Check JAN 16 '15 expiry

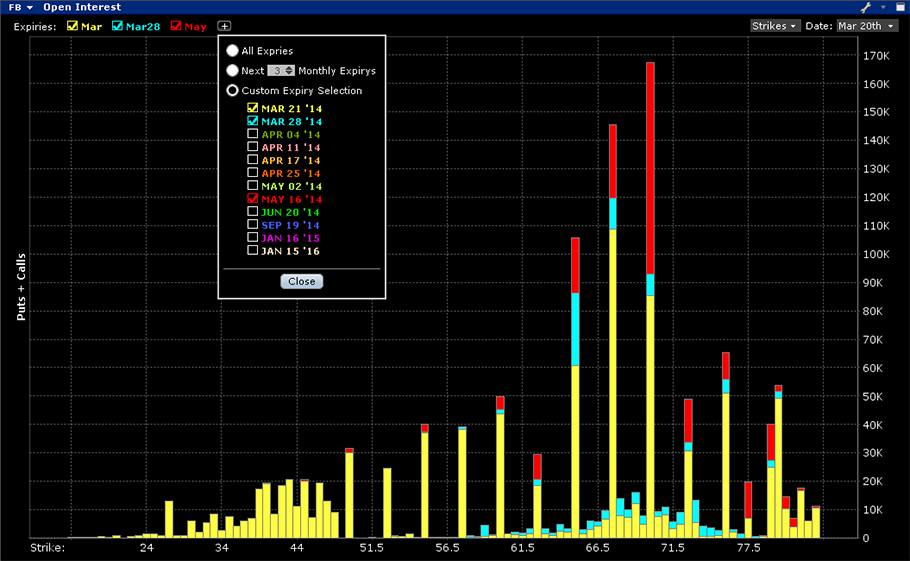(x=252, y=237)
